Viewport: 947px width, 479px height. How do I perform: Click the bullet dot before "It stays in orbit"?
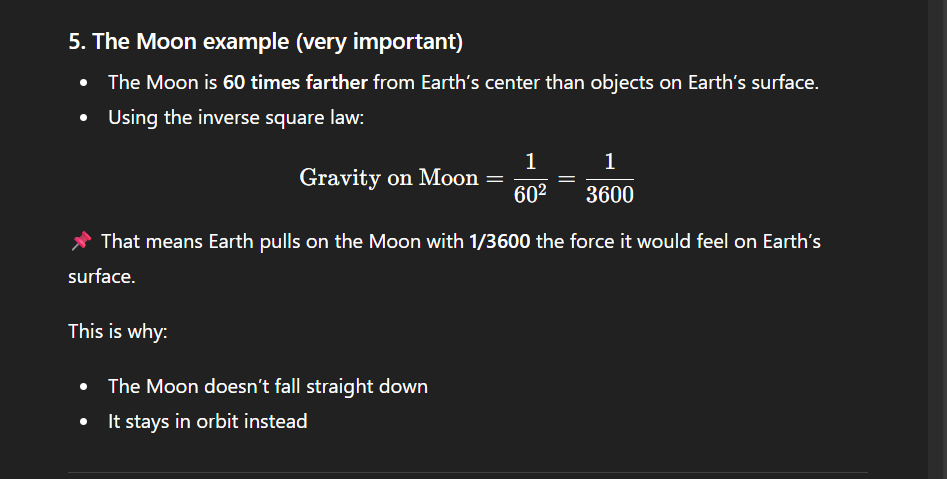pyautogui.click(x=87, y=422)
